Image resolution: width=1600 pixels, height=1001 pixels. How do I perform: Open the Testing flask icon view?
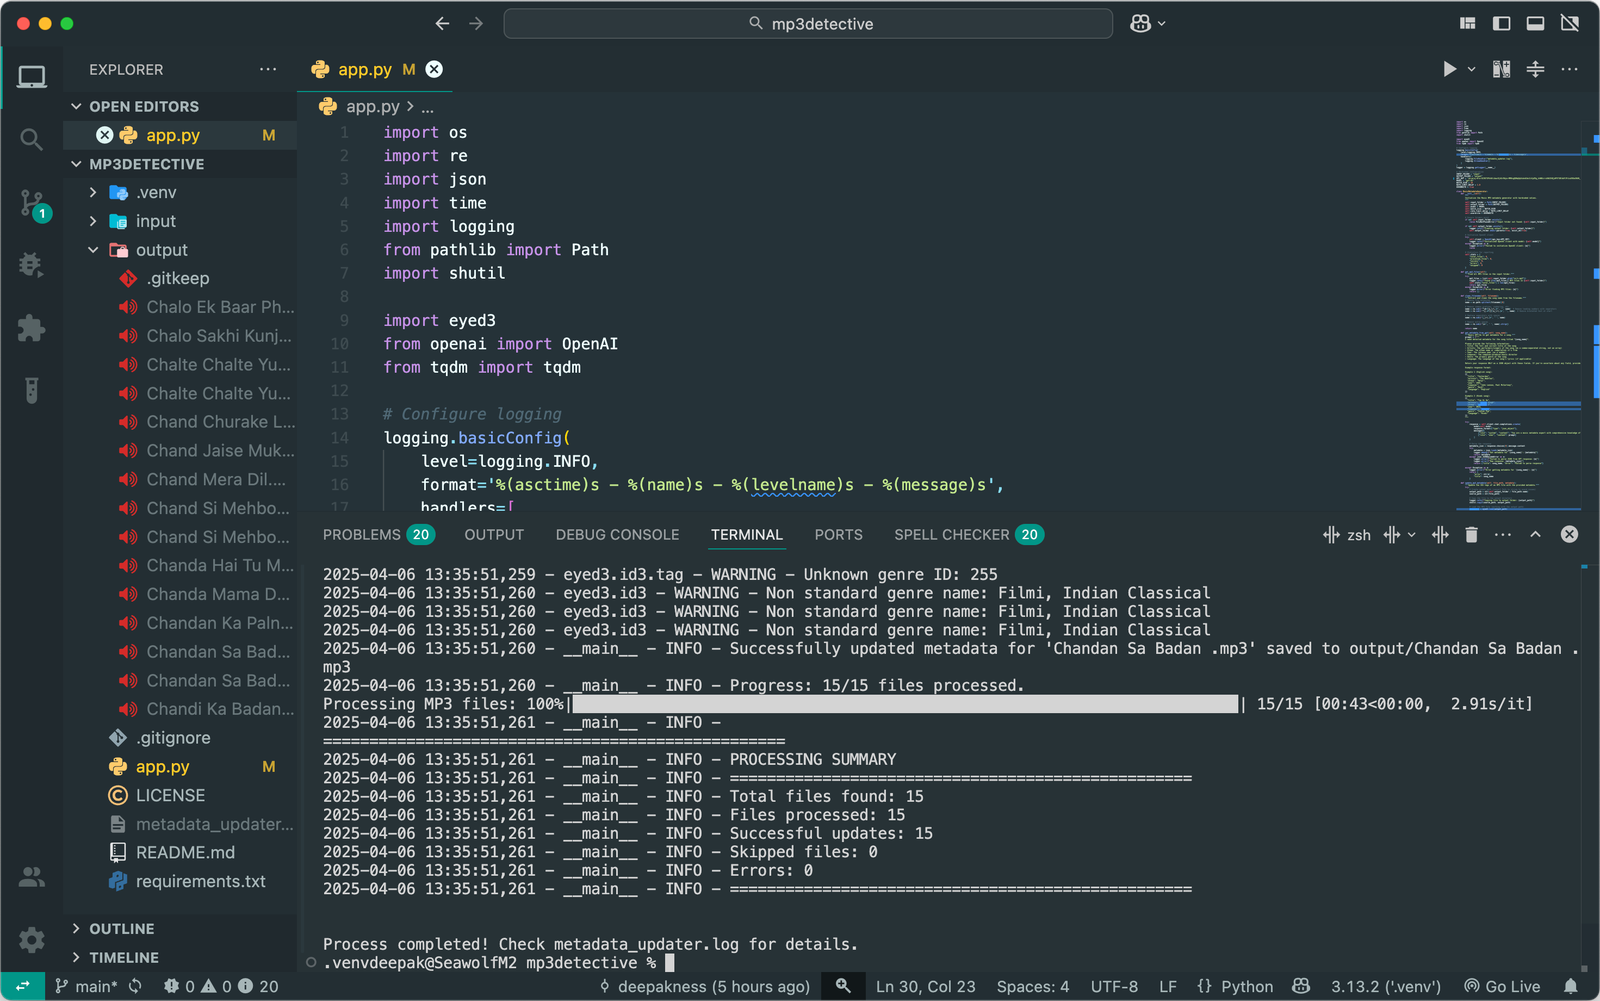[31, 390]
